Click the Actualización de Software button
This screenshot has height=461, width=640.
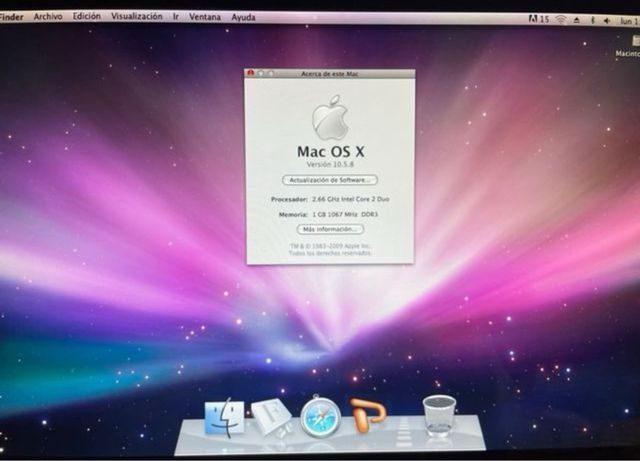pyautogui.click(x=330, y=180)
